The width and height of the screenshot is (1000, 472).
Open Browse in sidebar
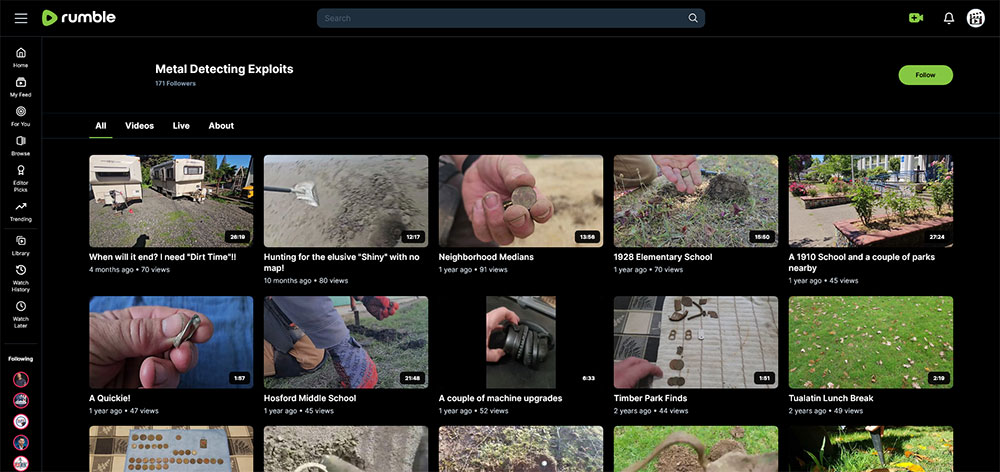coord(20,145)
